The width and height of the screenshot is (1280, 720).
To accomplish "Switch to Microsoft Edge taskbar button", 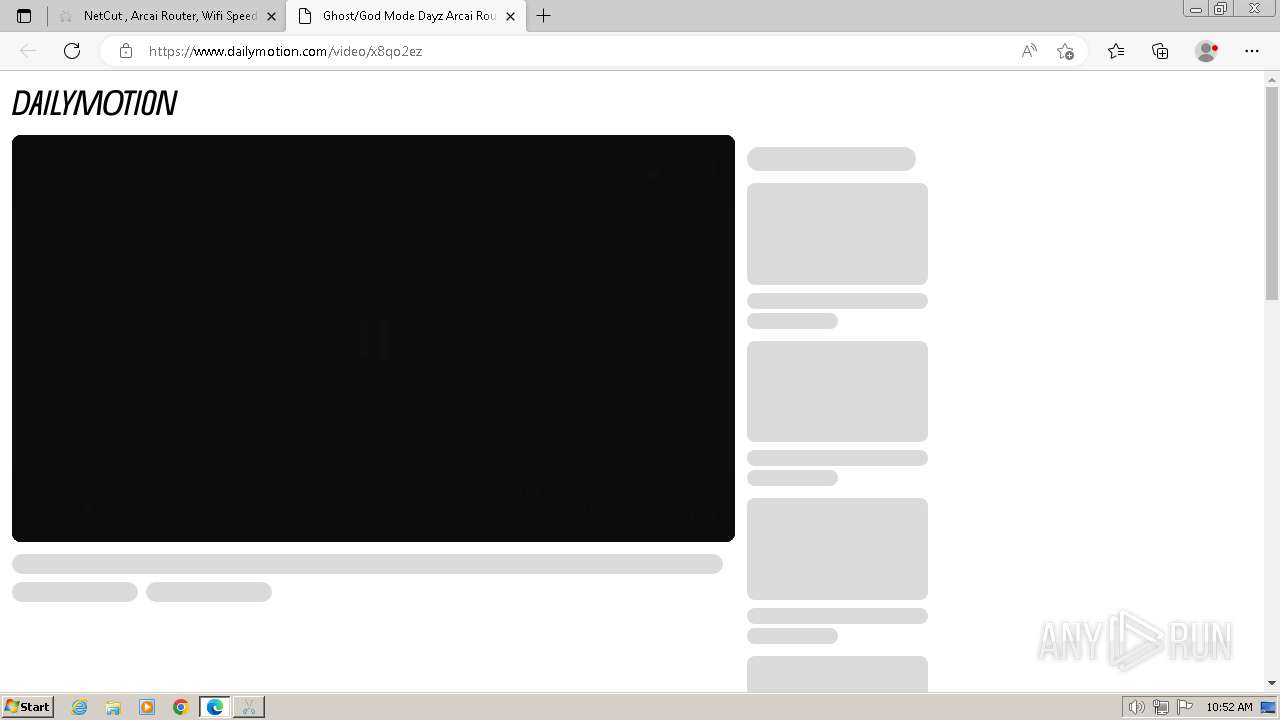I will tap(215, 707).
